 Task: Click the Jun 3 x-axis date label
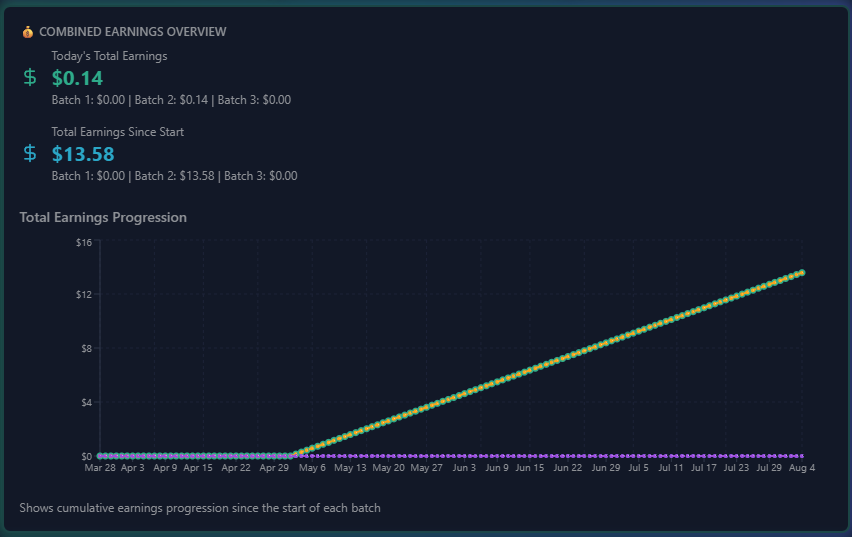(464, 467)
